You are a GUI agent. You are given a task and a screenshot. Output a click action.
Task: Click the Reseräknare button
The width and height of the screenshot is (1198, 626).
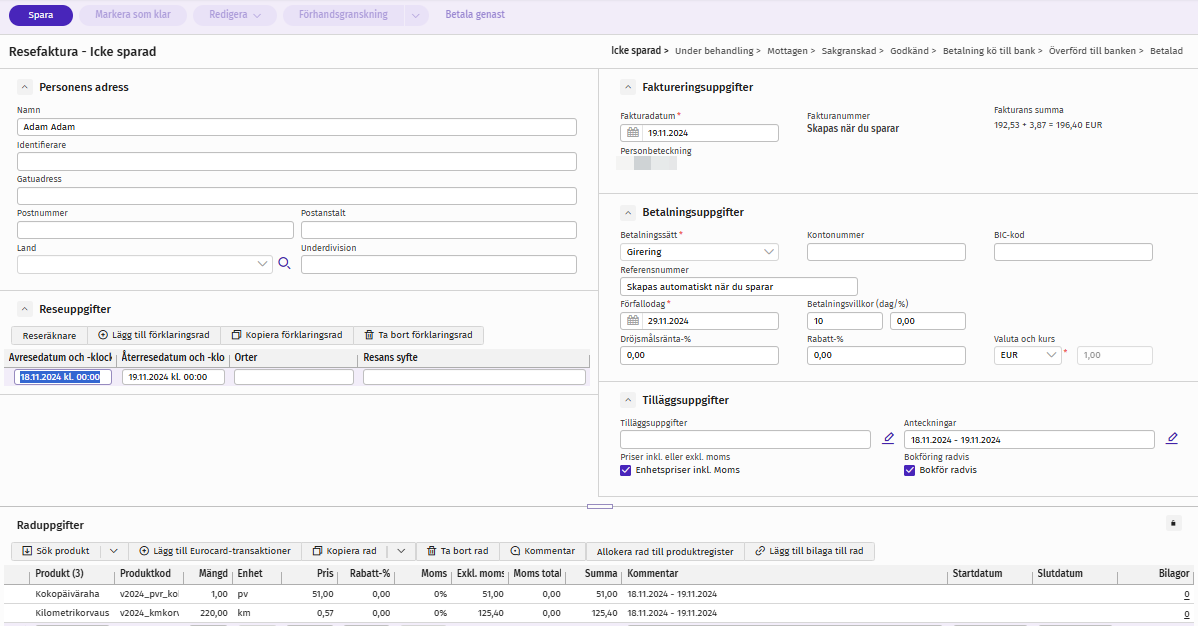pyautogui.click(x=50, y=335)
